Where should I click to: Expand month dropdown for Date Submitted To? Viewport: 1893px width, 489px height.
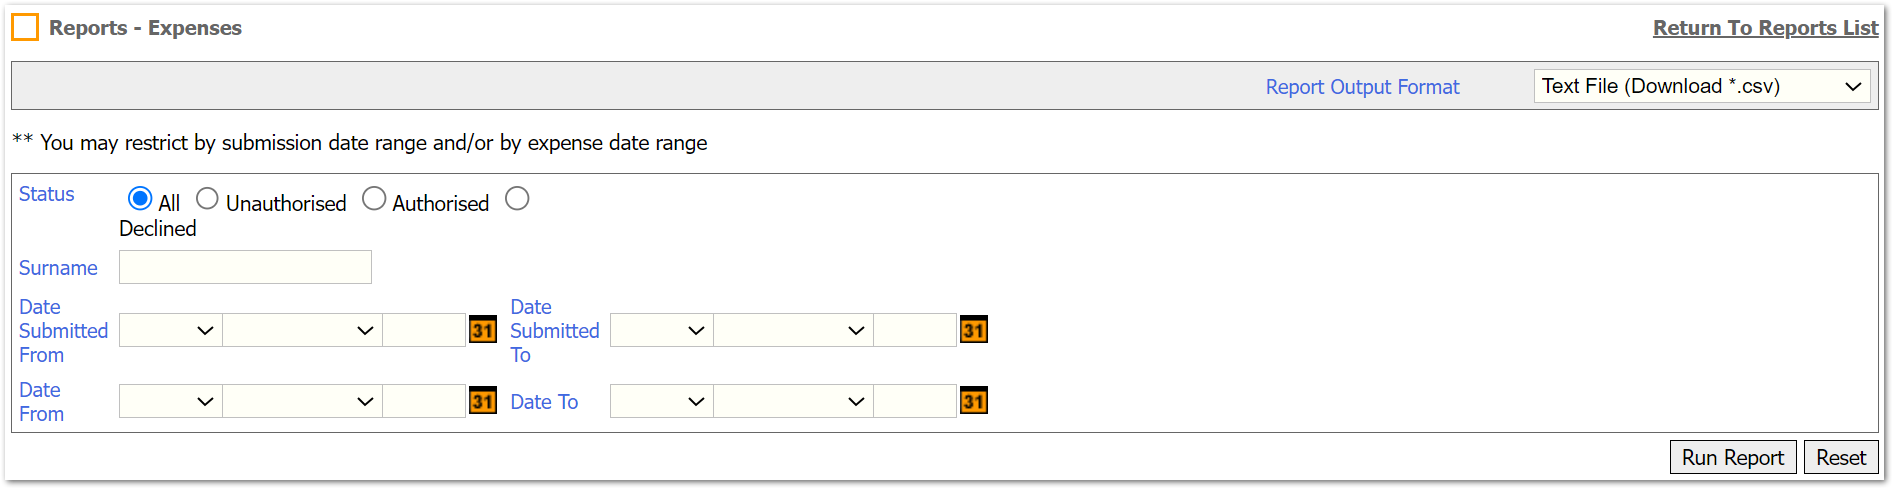pyautogui.click(x=794, y=330)
